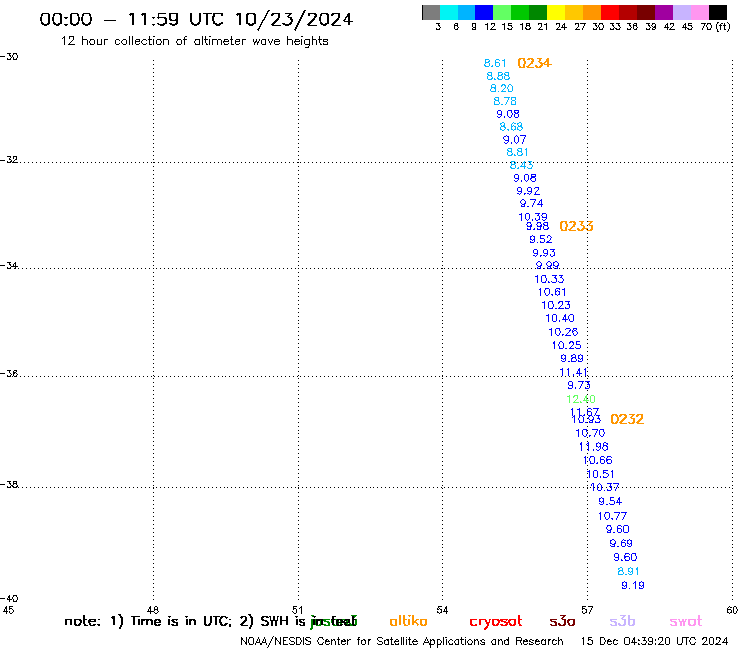Viewport: 740px width, 650px height.
Task: Select the wave height value 9.92
Action: 528,191
